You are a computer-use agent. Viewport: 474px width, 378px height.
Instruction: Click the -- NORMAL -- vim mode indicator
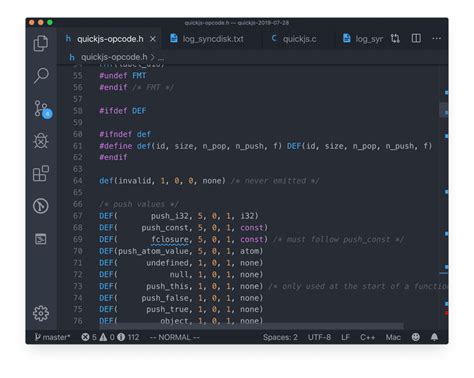174,337
